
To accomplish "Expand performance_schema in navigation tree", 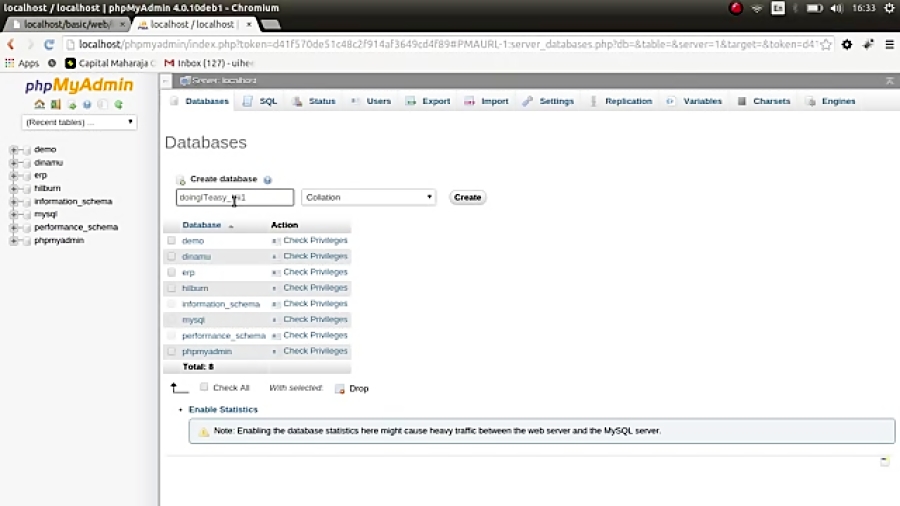I will (13, 228).
